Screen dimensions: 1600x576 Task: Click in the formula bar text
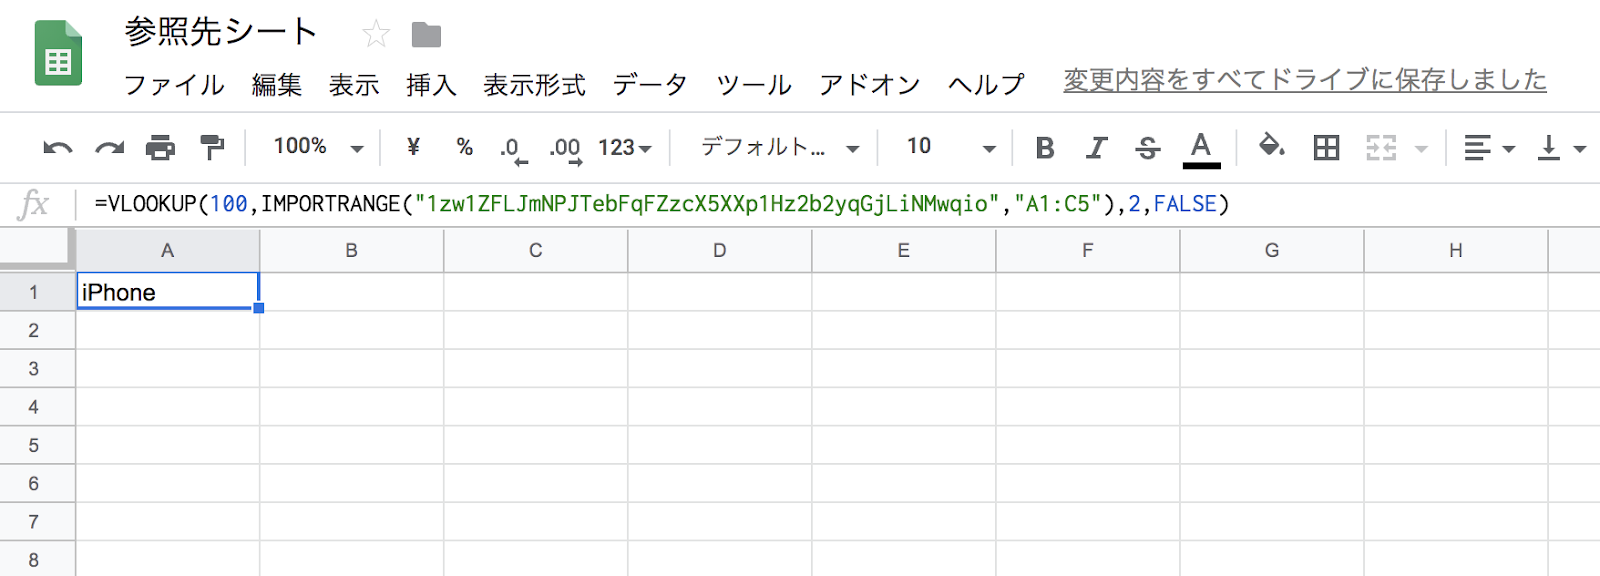click(x=661, y=204)
